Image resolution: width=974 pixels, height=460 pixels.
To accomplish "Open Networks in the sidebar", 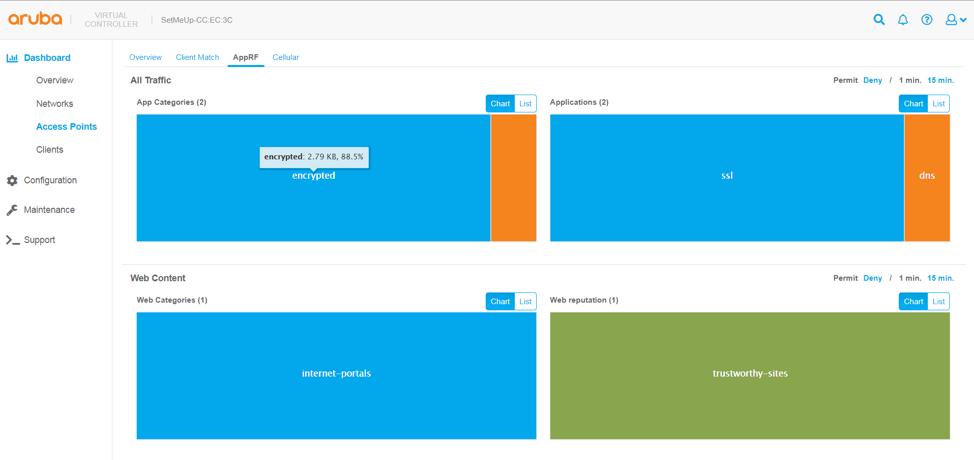I will tap(54, 104).
